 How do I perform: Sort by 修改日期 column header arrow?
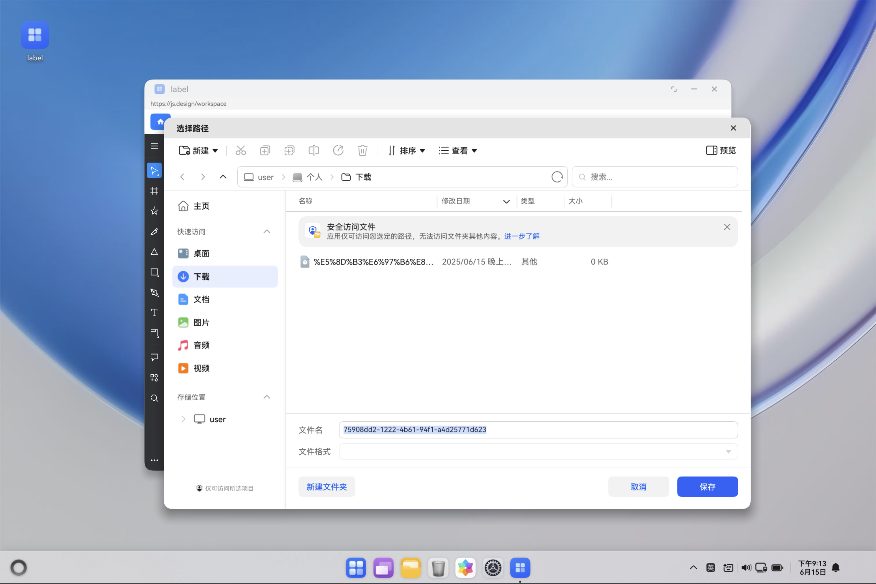point(506,201)
